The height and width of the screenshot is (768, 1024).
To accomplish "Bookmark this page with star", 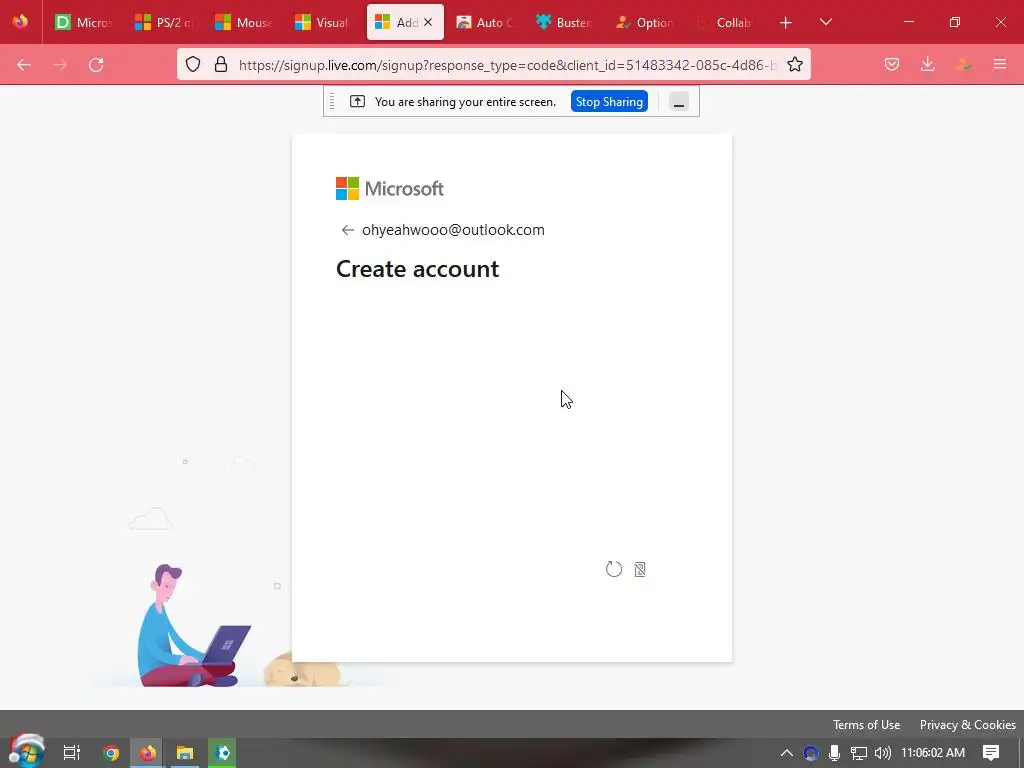I will click(x=795, y=64).
